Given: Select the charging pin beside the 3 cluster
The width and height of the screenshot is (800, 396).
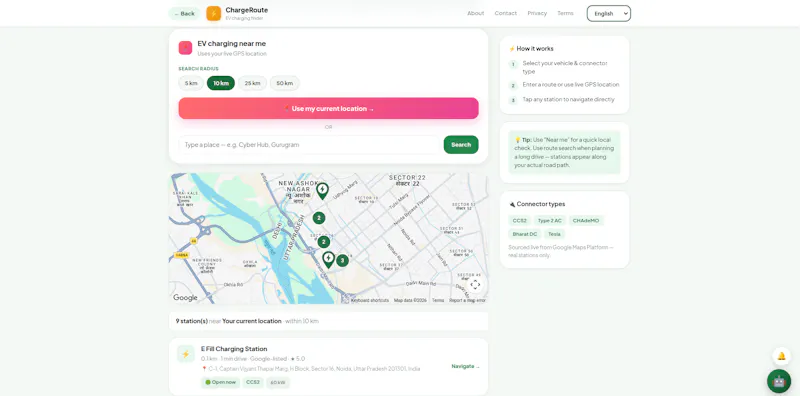Looking at the screenshot, I should 328,260.
